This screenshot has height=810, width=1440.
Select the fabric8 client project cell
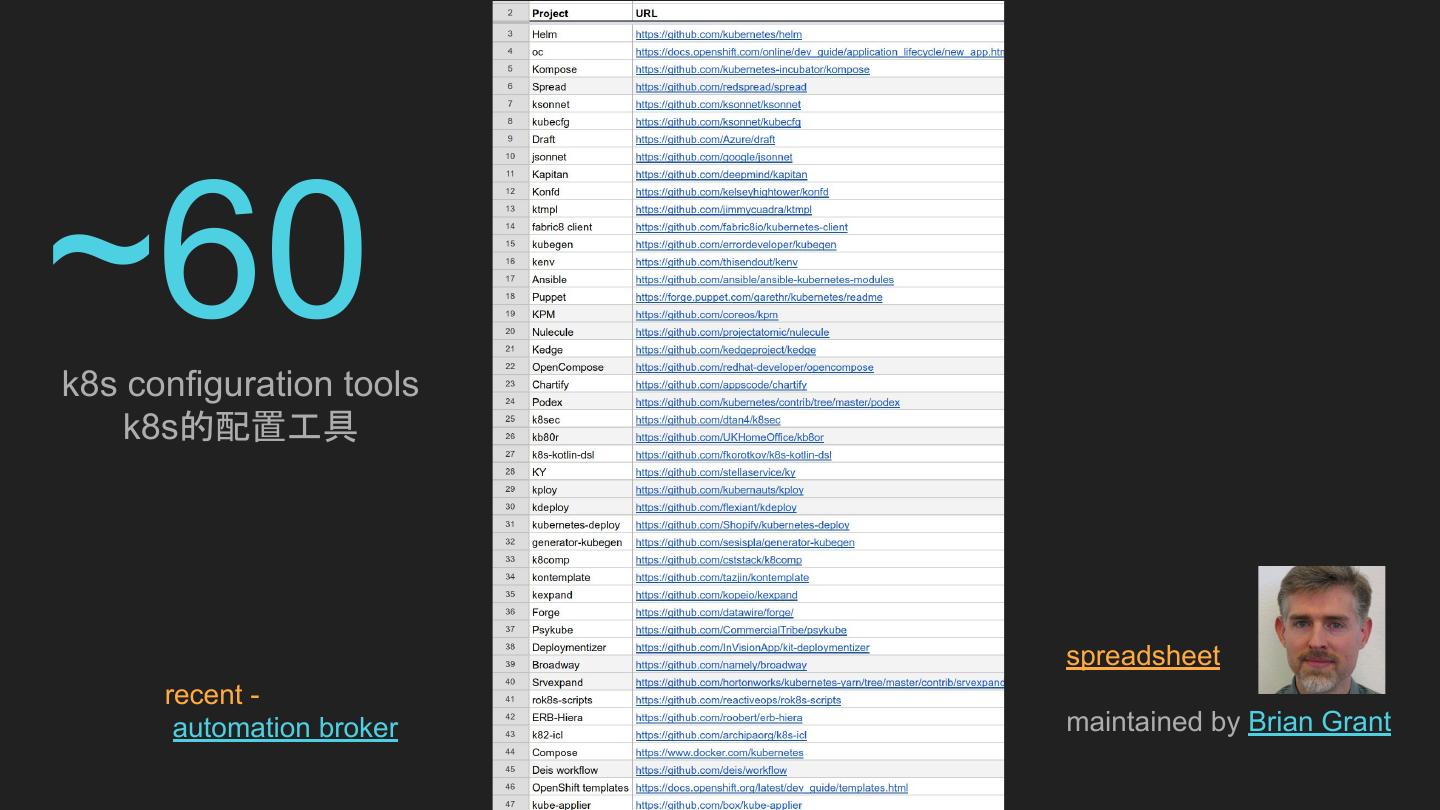pyautogui.click(x=581, y=227)
